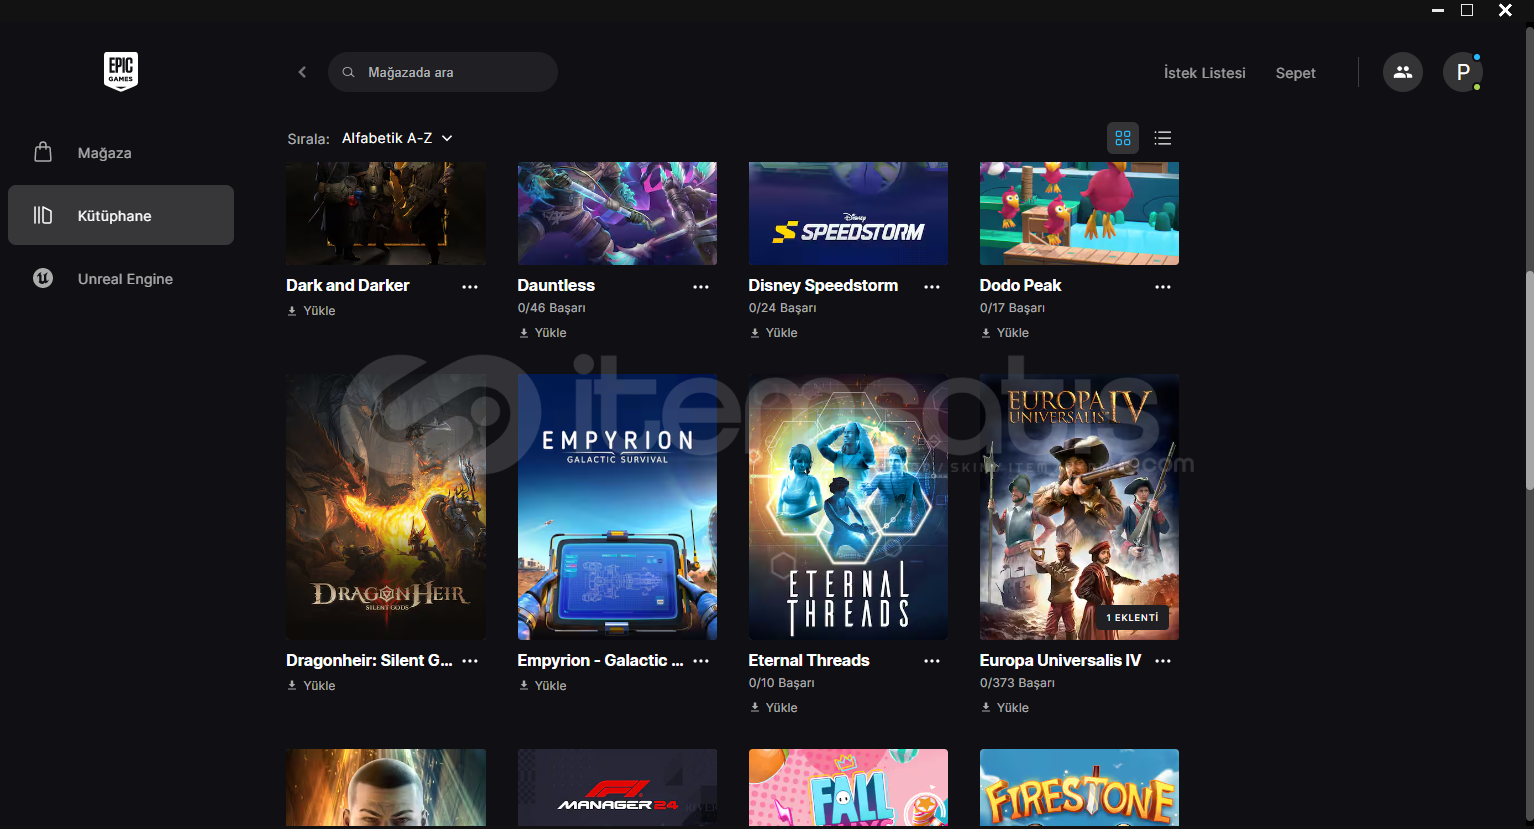The height and width of the screenshot is (829, 1534).
Task: Open the Disney Speedstorm cover art
Action: (x=848, y=213)
